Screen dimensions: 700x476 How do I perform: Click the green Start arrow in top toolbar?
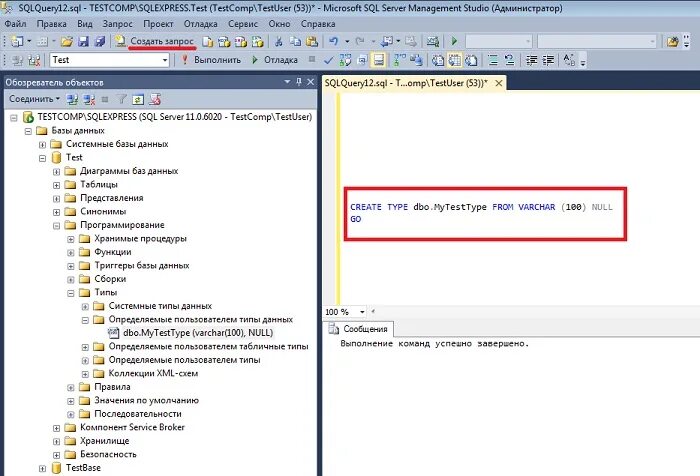(x=454, y=42)
